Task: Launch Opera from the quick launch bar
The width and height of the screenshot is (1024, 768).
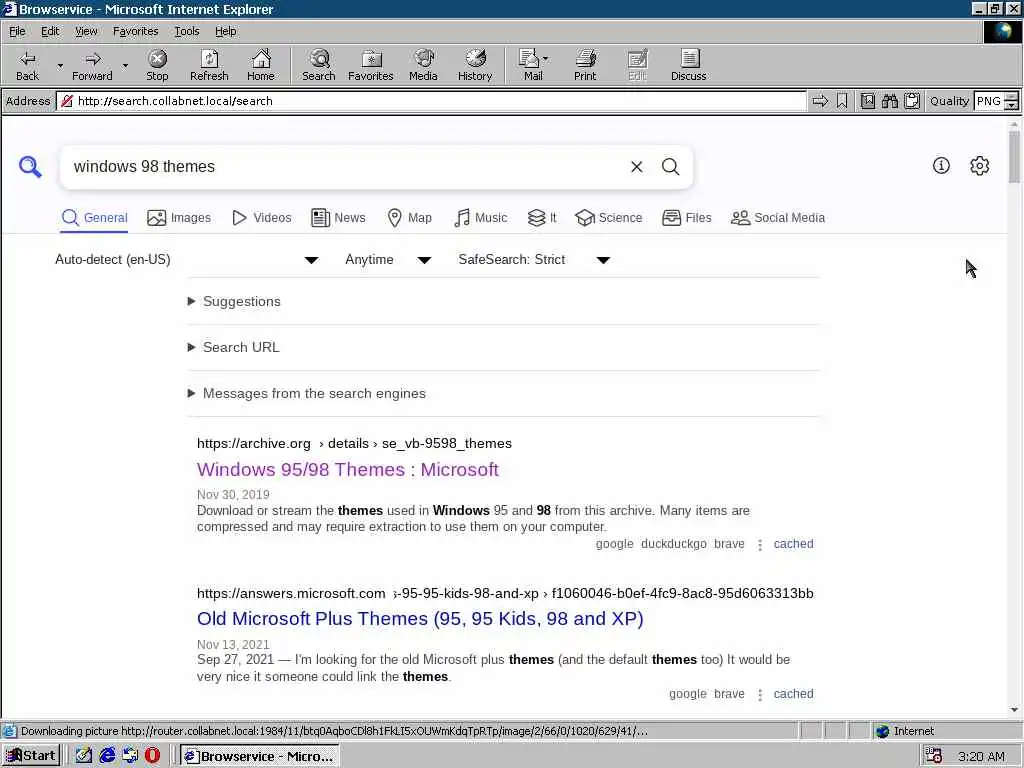Action: point(152,756)
